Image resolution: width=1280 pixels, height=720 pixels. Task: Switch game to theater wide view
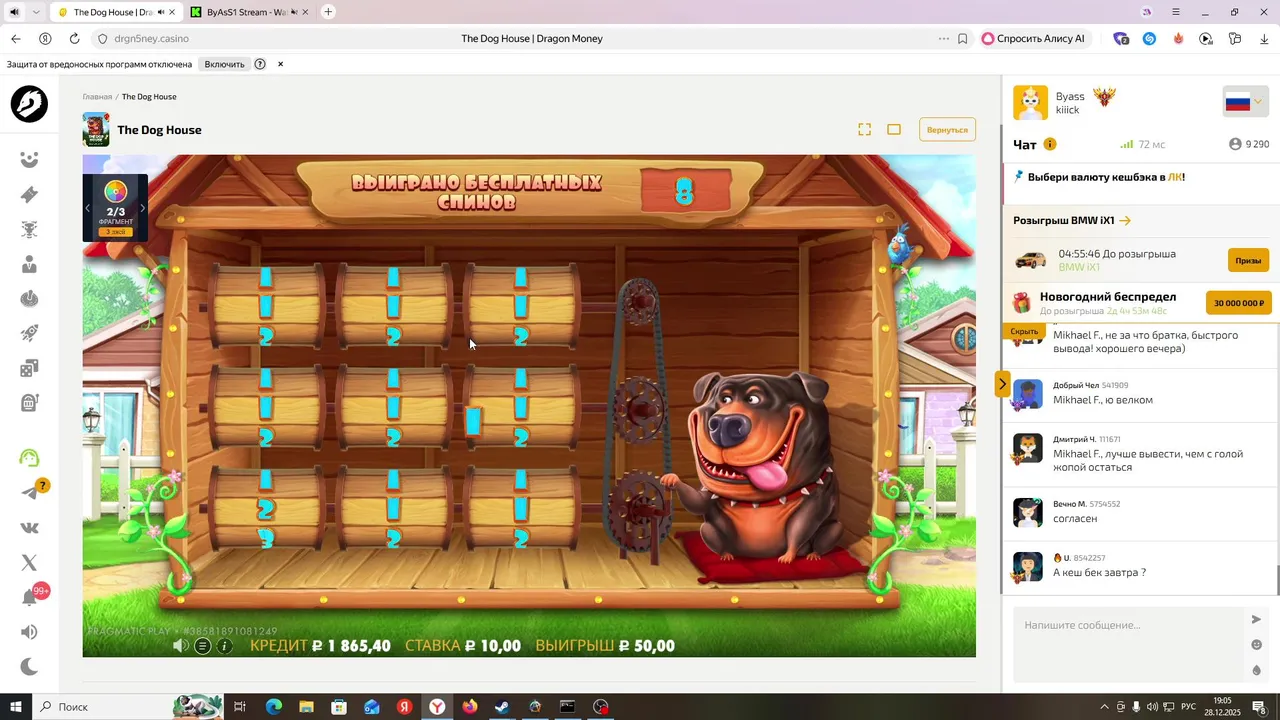tap(894, 129)
